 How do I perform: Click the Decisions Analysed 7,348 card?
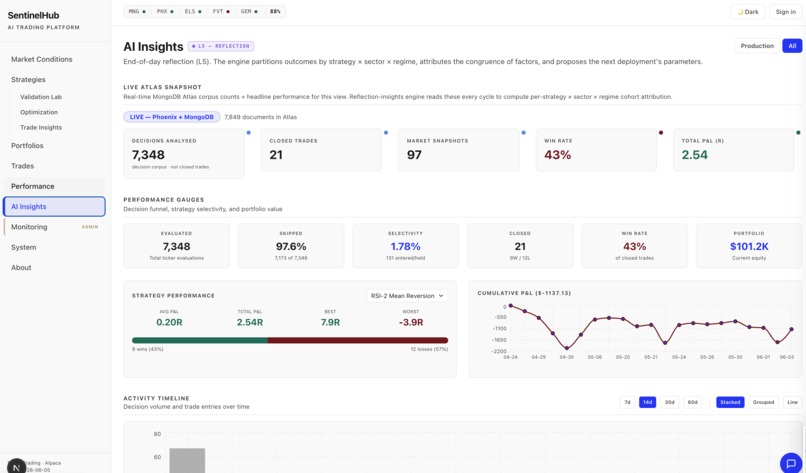184,154
